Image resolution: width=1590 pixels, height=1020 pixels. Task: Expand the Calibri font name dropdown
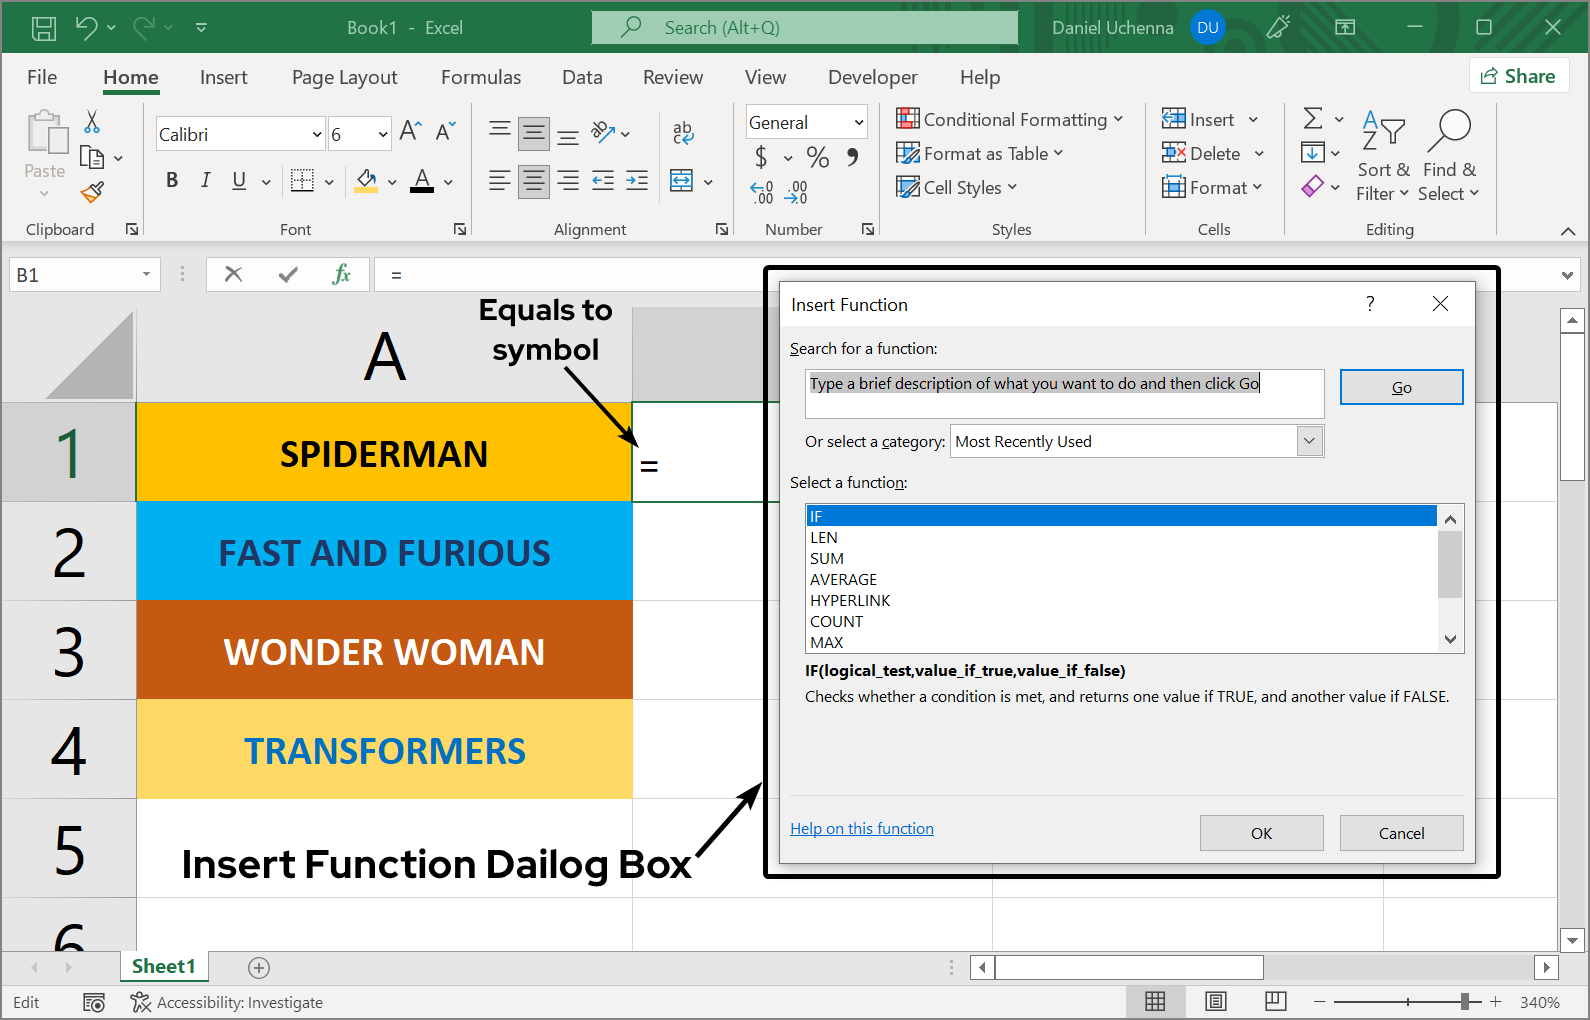(317, 134)
